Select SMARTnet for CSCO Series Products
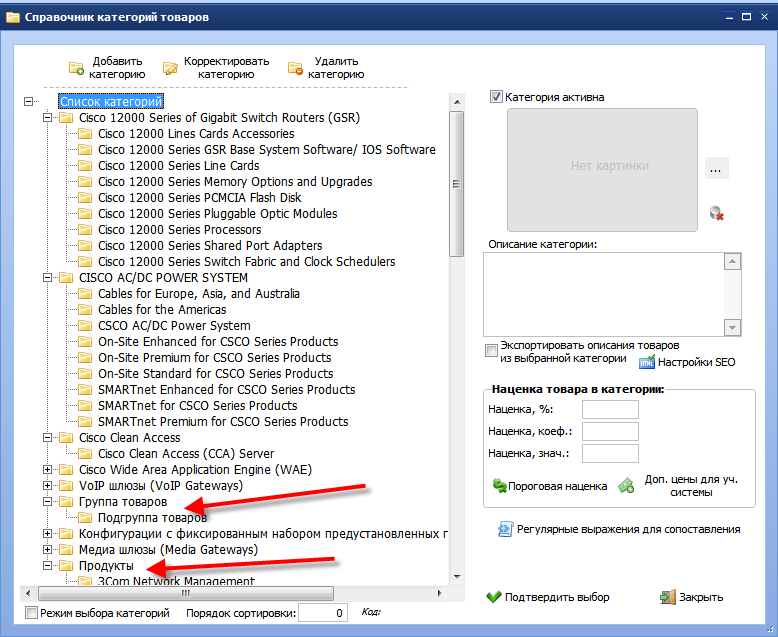 [x=197, y=405]
